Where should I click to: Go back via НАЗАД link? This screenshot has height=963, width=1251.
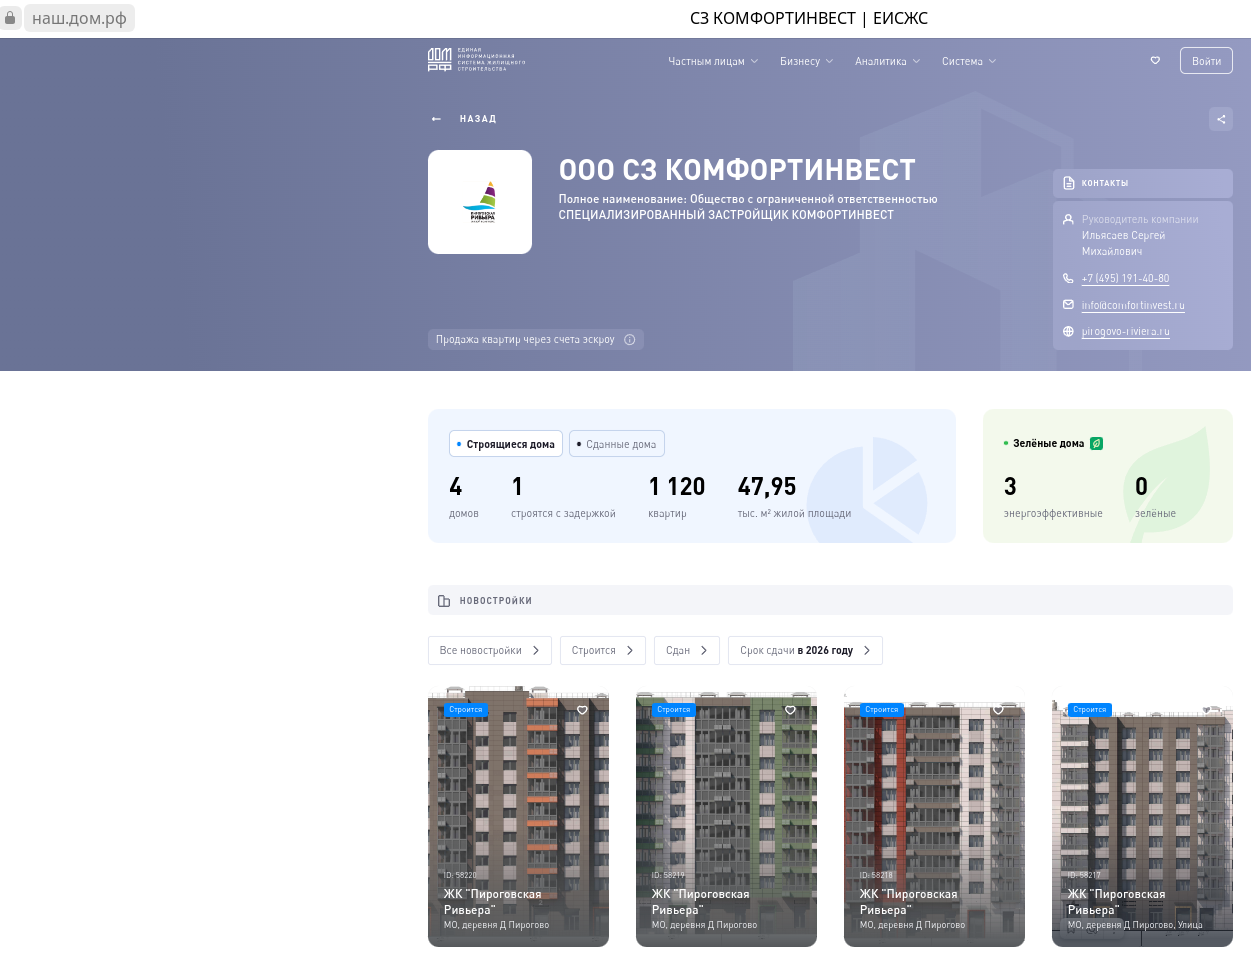[x=478, y=119]
